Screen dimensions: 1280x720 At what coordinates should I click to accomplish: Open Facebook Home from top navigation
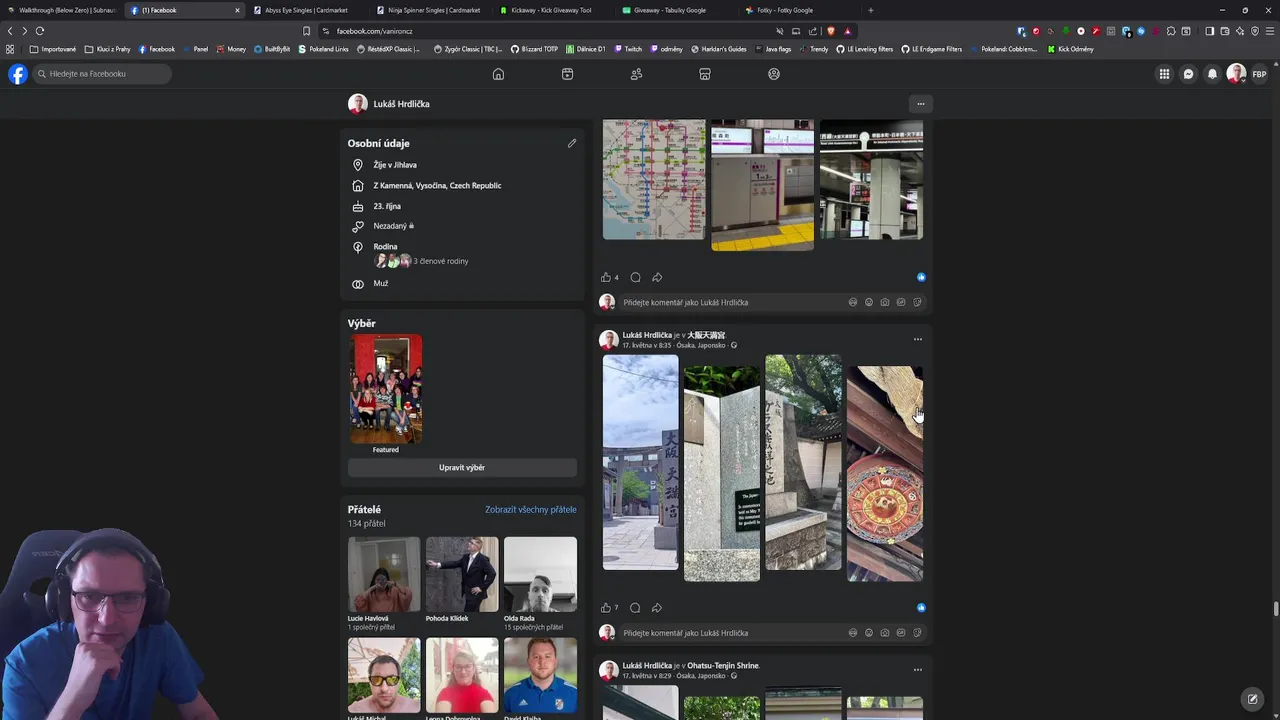tap(498, 74)
